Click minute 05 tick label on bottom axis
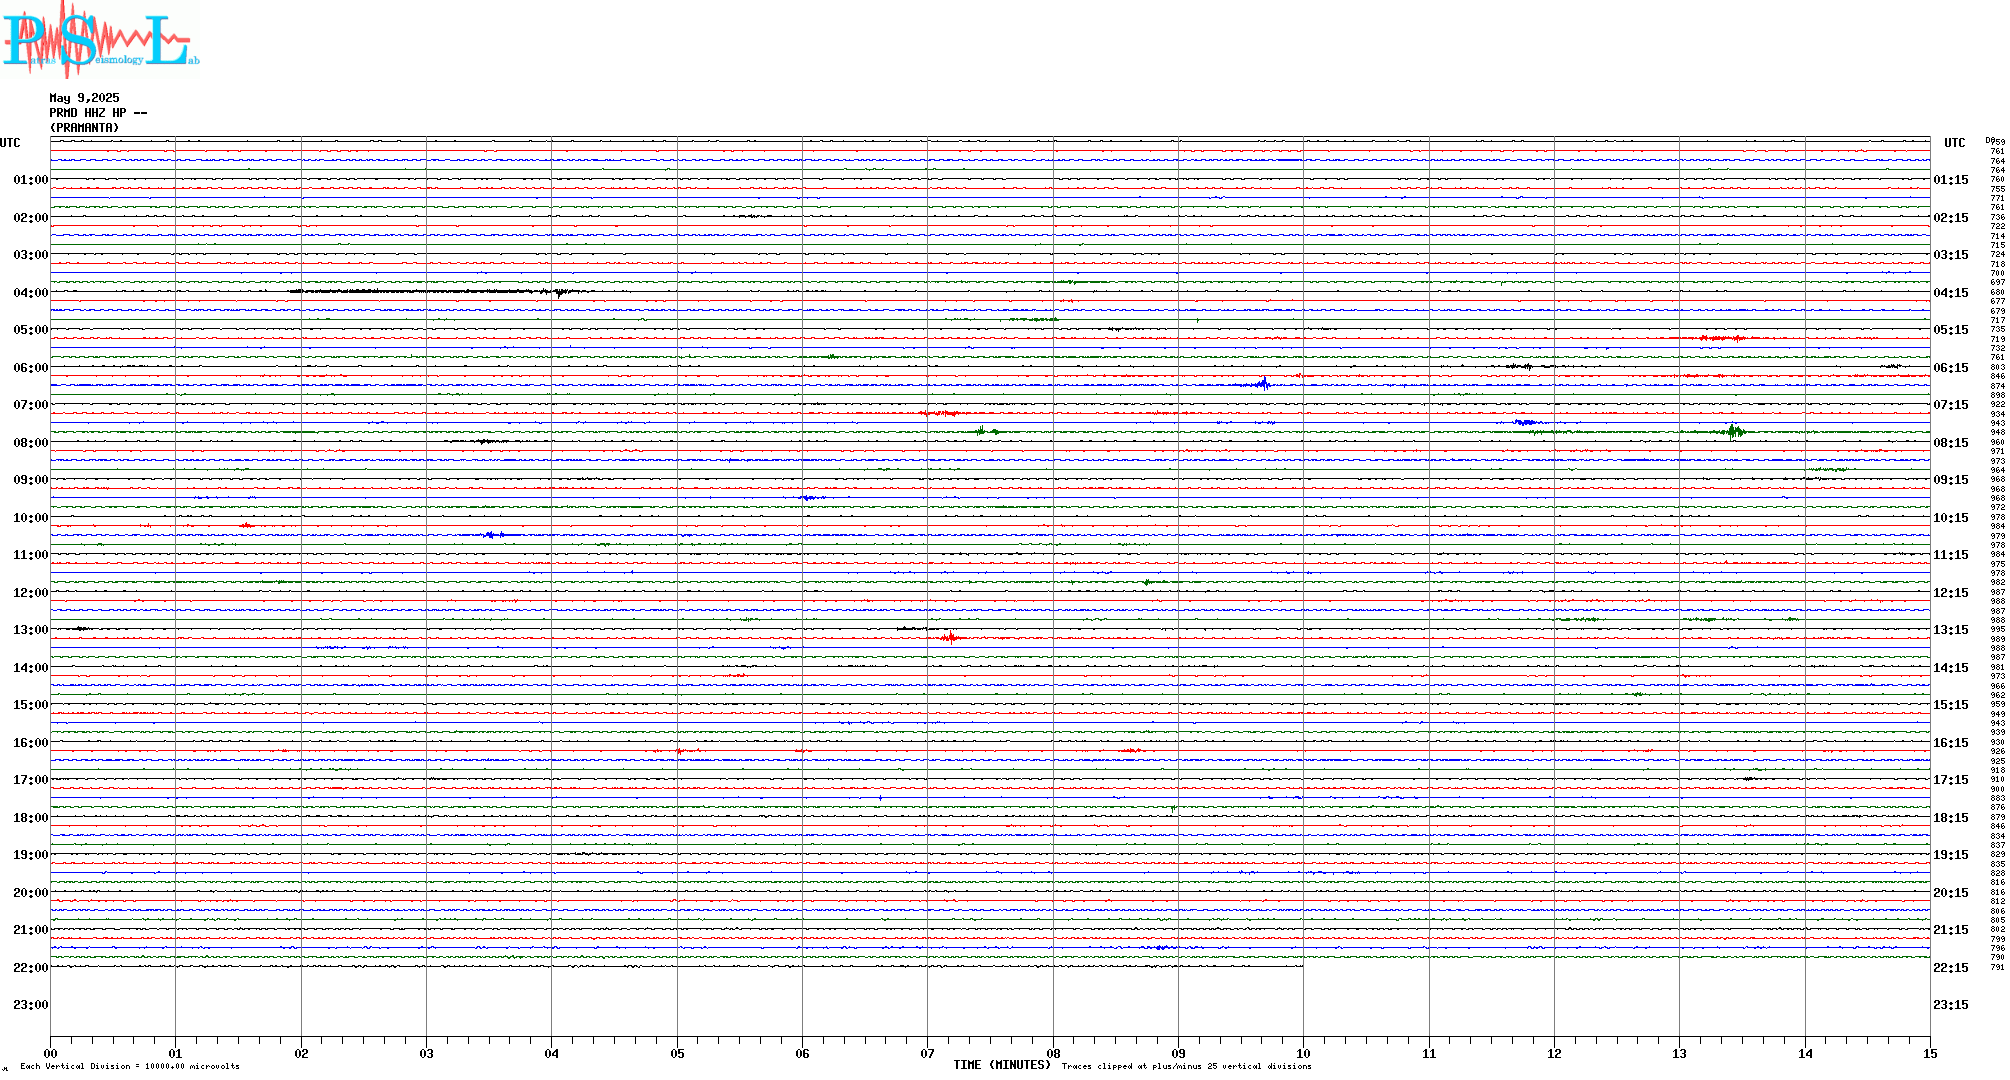 677,1053
